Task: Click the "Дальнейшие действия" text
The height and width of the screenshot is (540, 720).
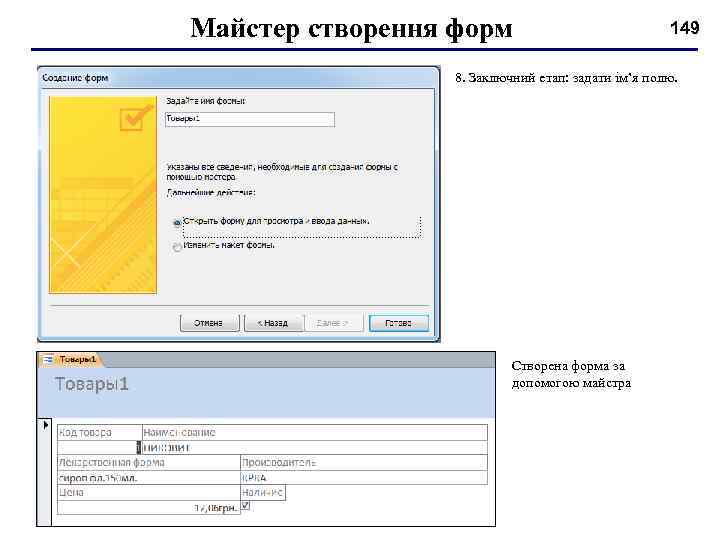Action: coord(211,193)
